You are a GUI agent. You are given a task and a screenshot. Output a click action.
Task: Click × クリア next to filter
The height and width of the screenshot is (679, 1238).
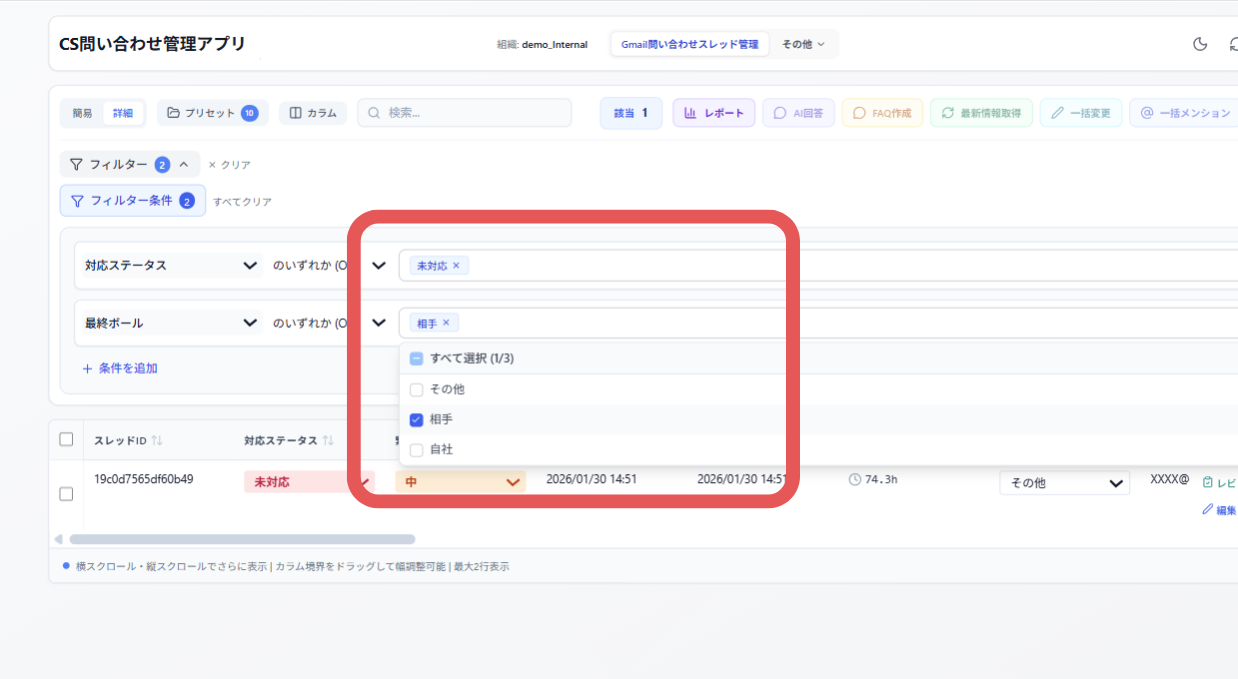(229, 164)
